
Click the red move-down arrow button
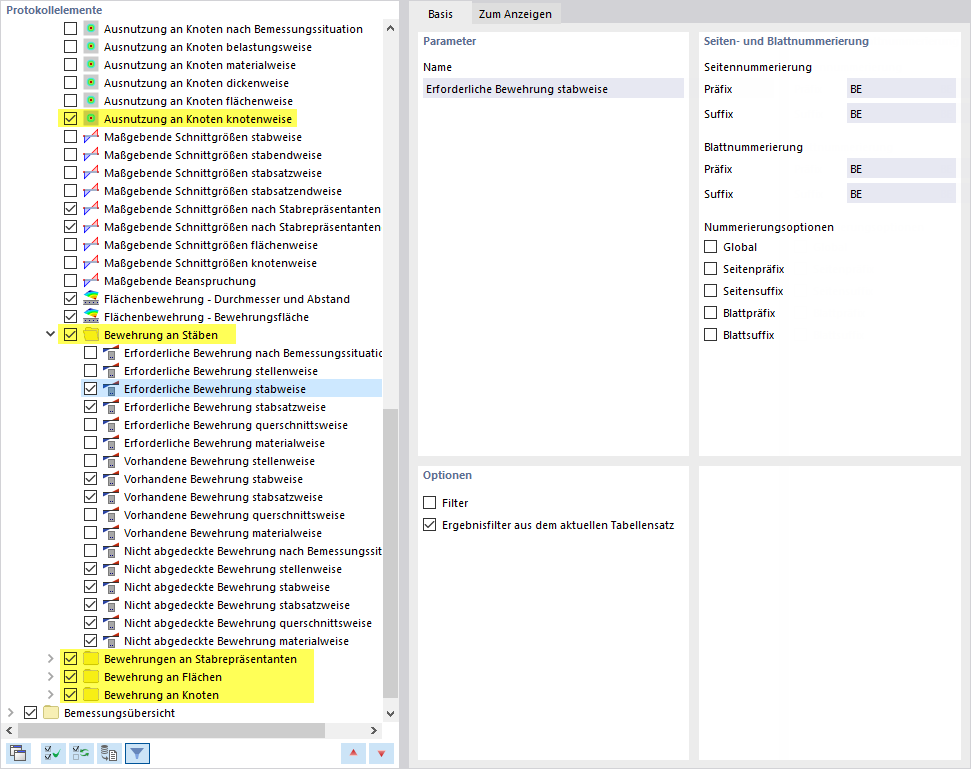[x=381, y=753]
